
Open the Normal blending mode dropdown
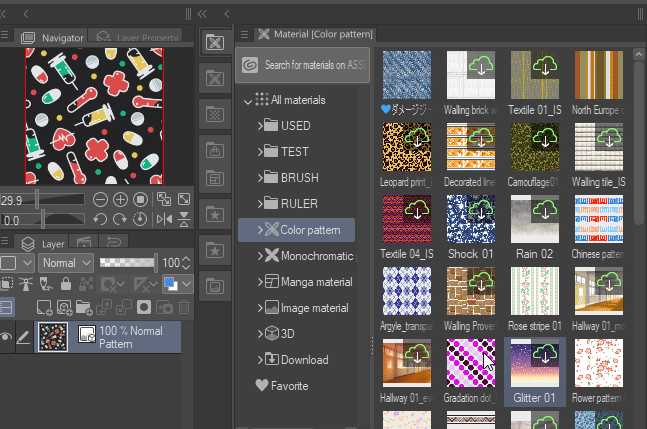click(66, 263)
